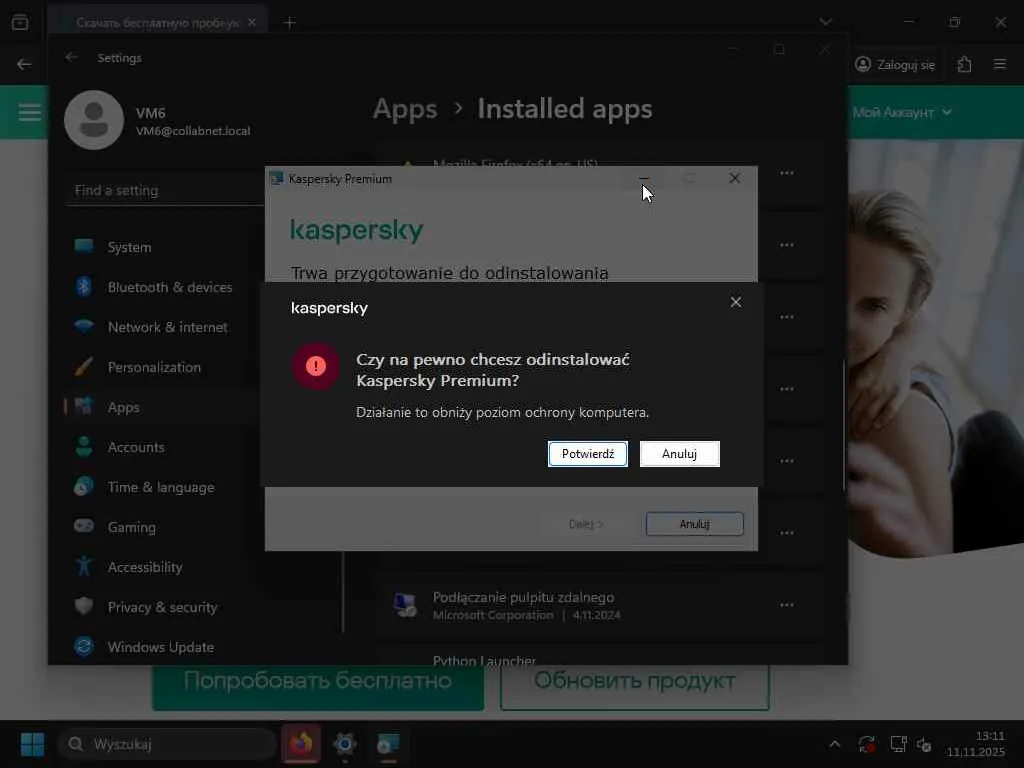
Task: Click Apps in the breadcrumb heading
Action: coord(405,109)
